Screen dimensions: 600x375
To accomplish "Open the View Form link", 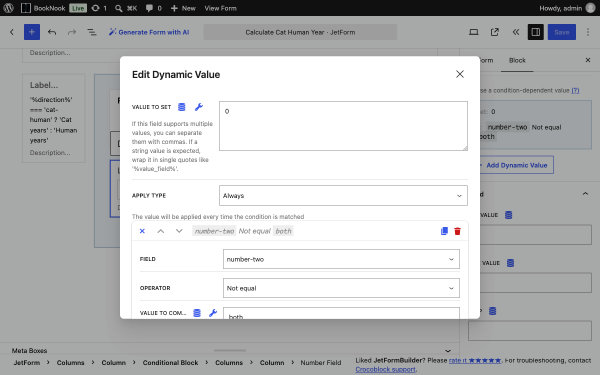I will [x=220, y=8].
